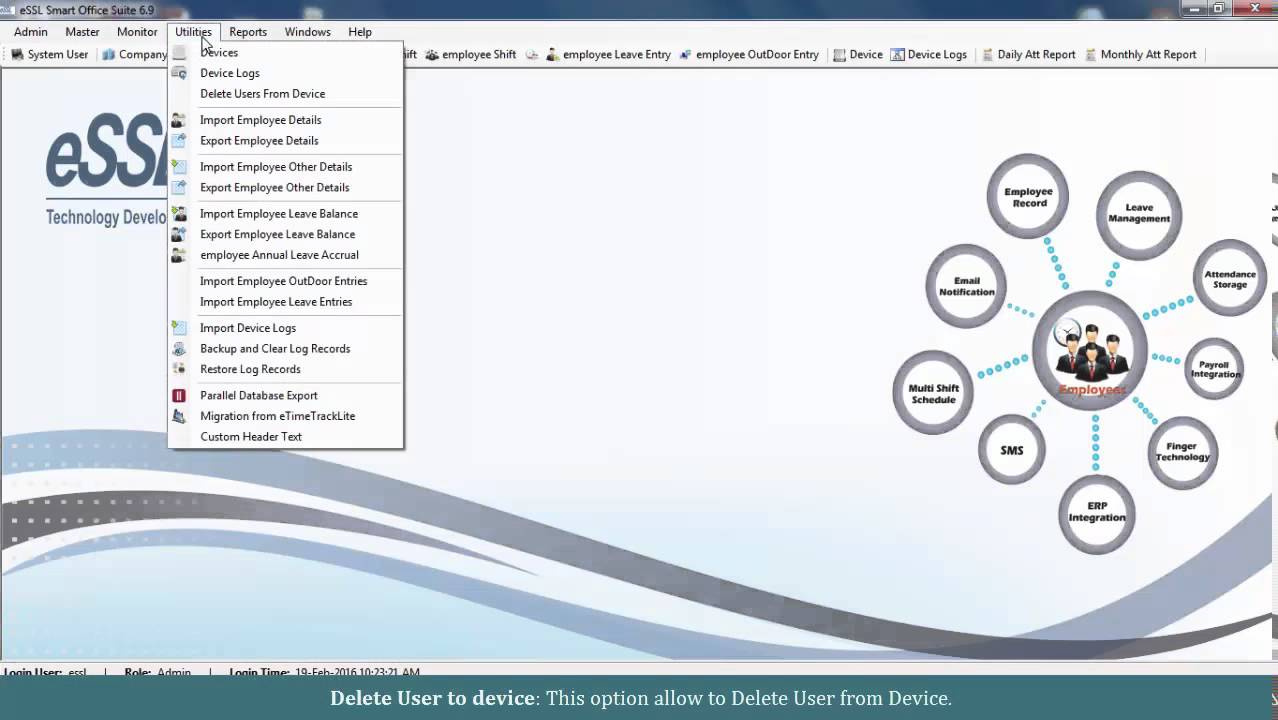Open the Reports menu
Image resolution: width=1278 pixels, height=720 pixels.
coord(248,32)
